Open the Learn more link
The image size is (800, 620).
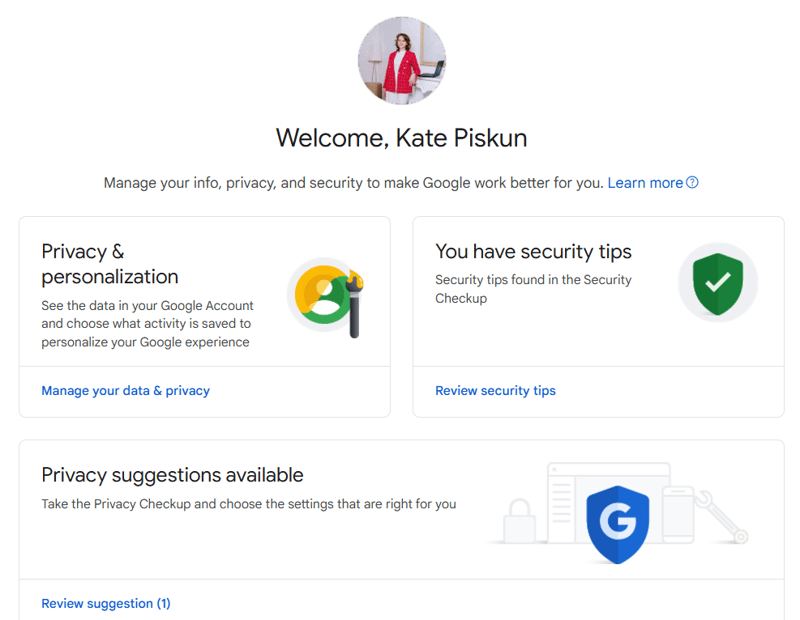(645, 183)
